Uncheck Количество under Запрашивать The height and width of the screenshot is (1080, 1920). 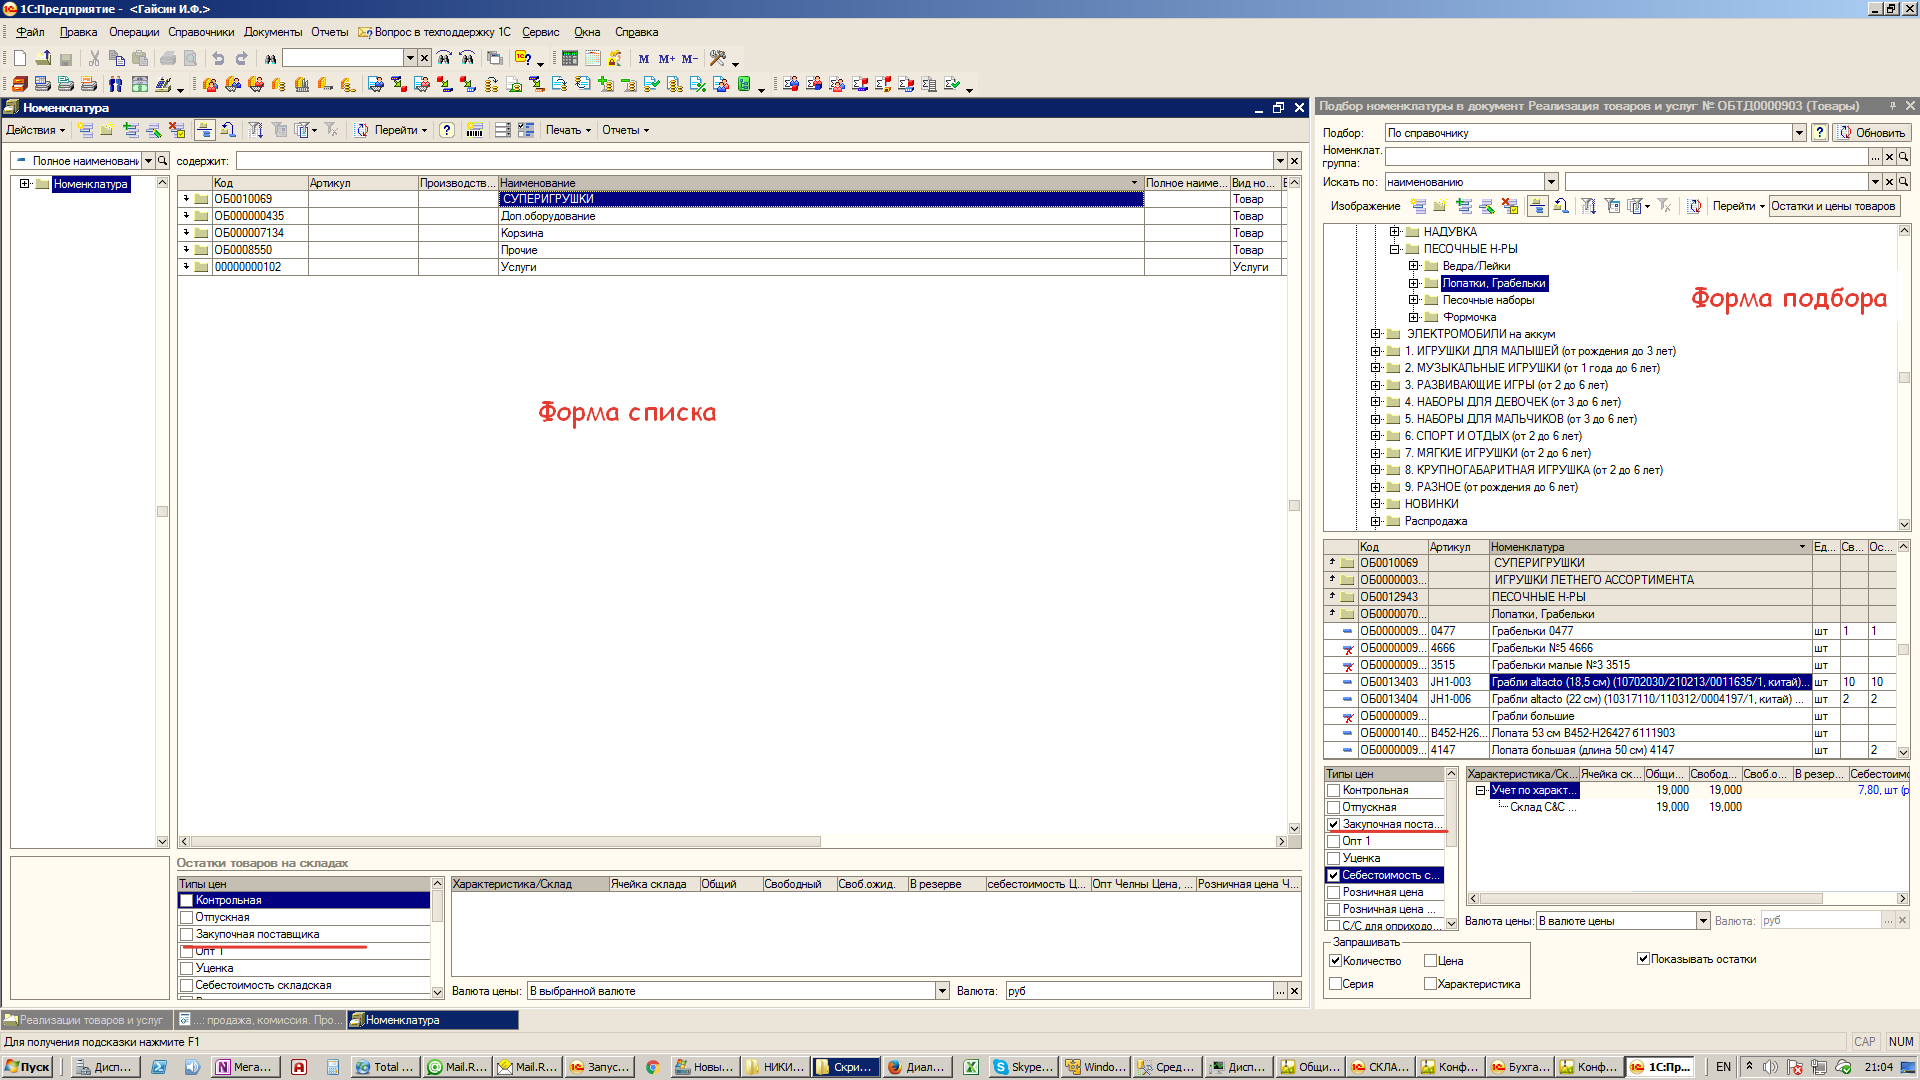1335,960
